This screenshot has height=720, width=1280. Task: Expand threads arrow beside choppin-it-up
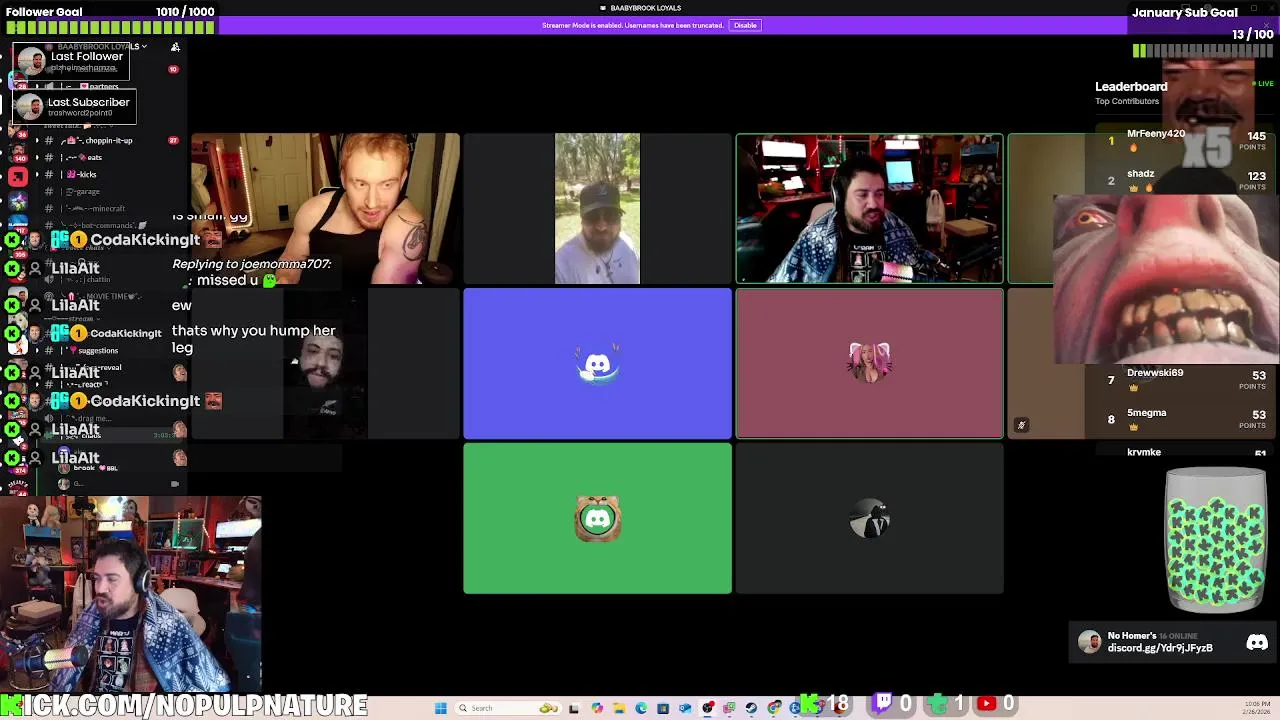tap(37, 141)
